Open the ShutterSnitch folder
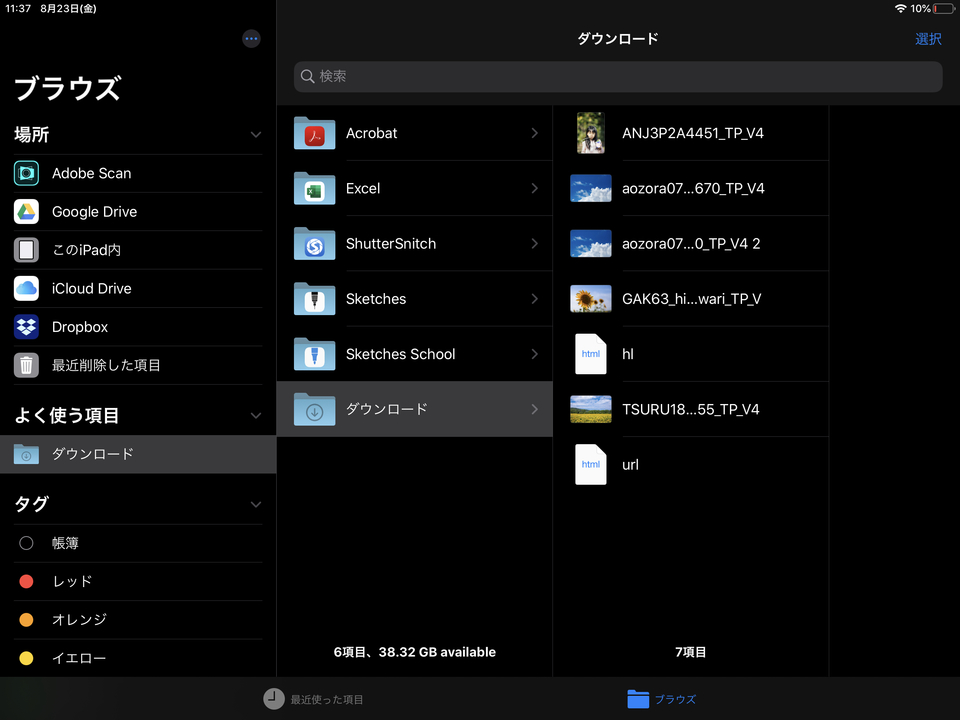The height and width of the screenshot is (720, 960). pos(414,244)
